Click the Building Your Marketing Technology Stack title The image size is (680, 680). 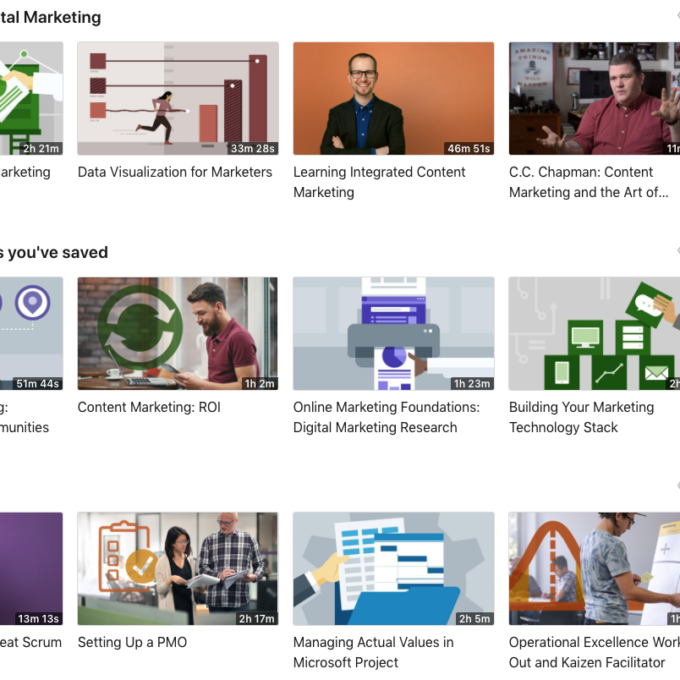(581, 417)
